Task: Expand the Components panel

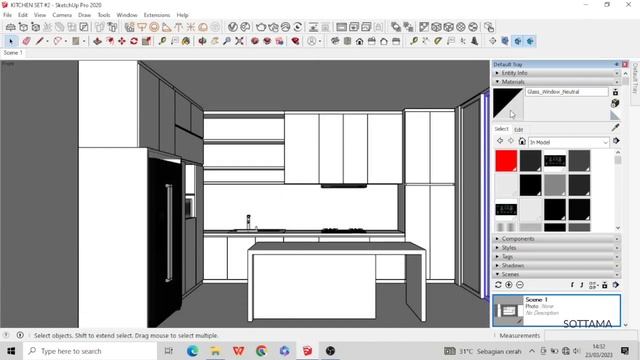Action: tap(556, 239)
